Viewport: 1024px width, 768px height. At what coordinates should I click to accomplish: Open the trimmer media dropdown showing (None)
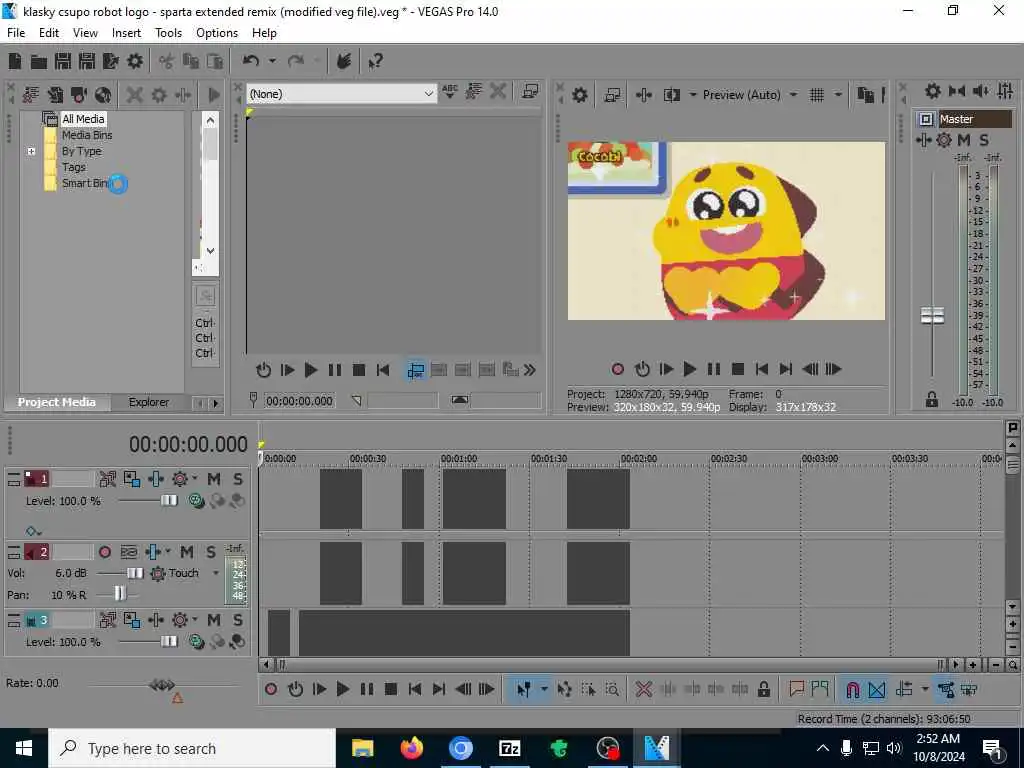(342, 94)
